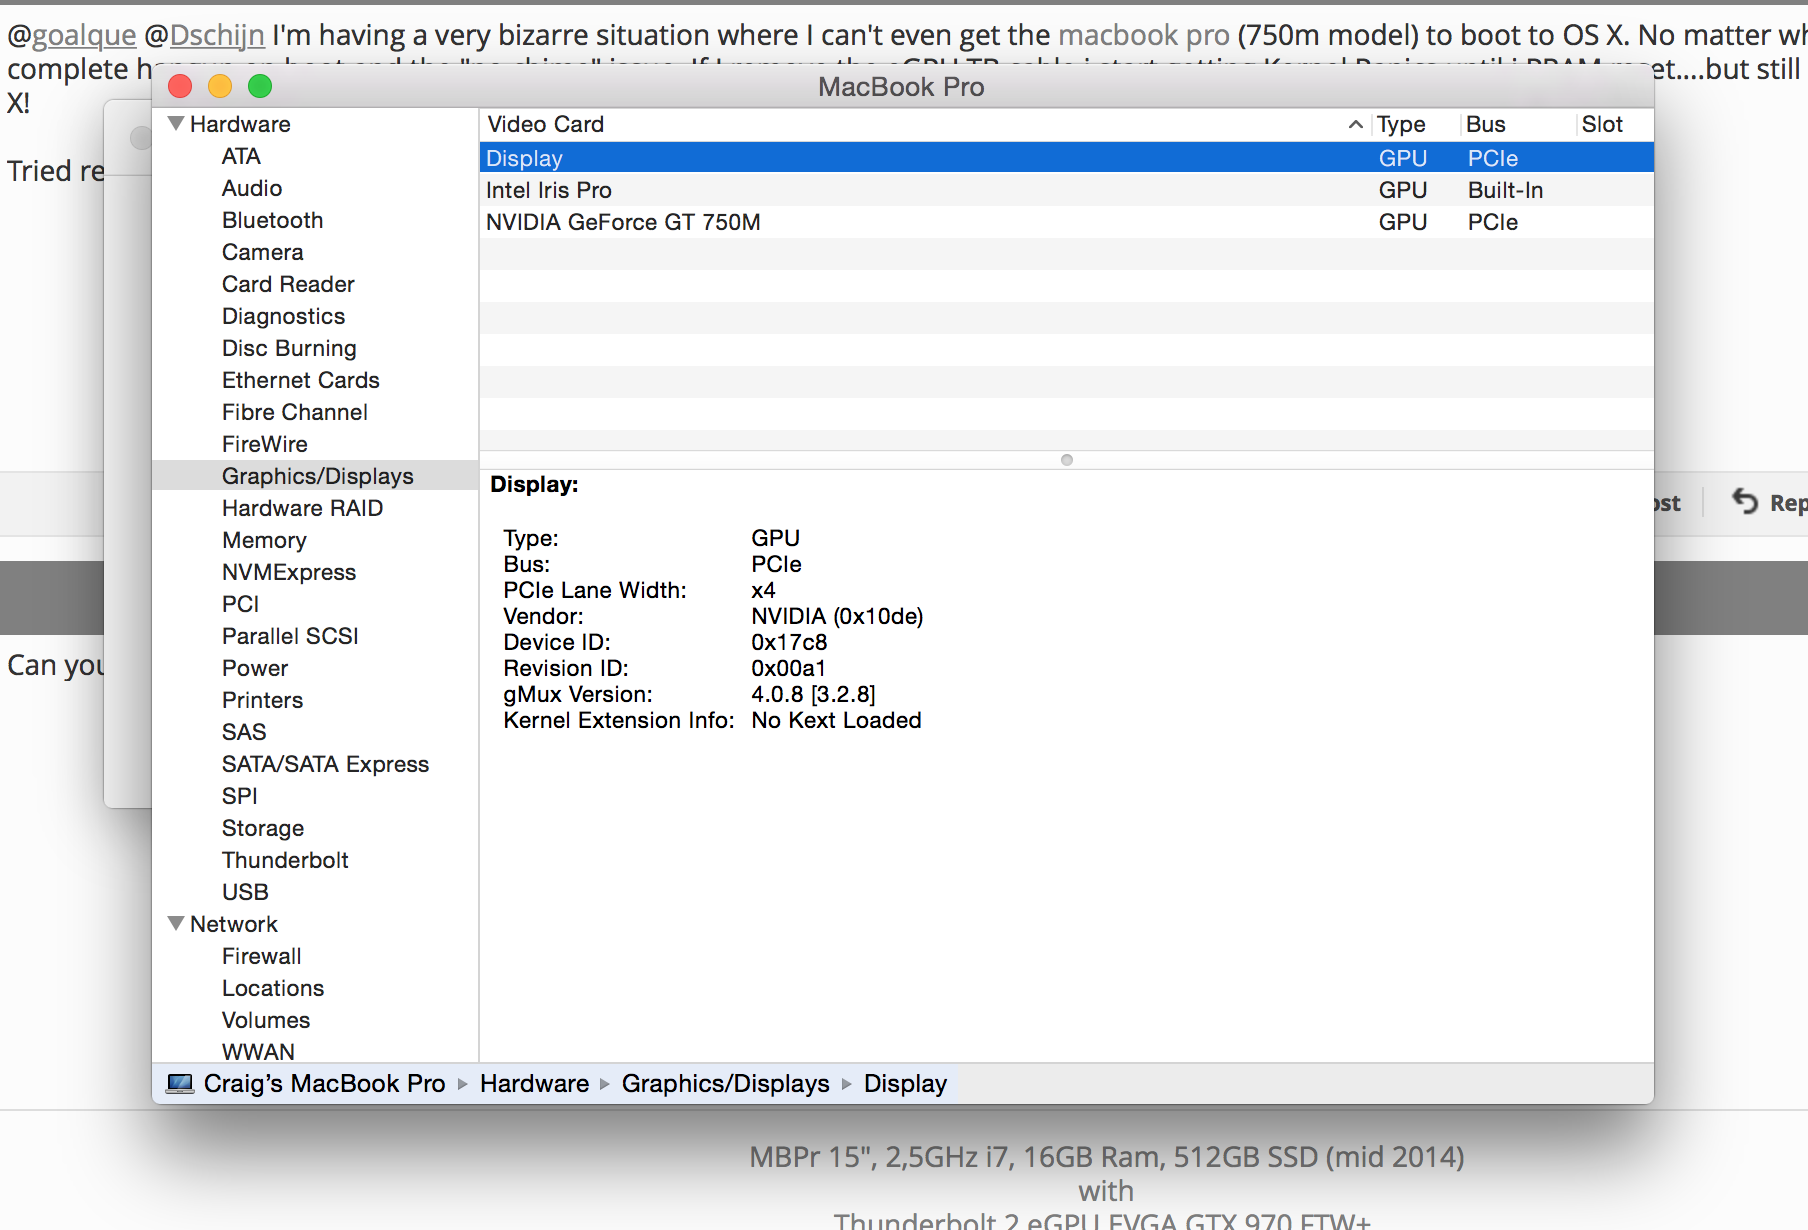1808x1230 pixels.
Task: Select Thunderbolt in the sidebar
Action: click(x=285, y=860)
